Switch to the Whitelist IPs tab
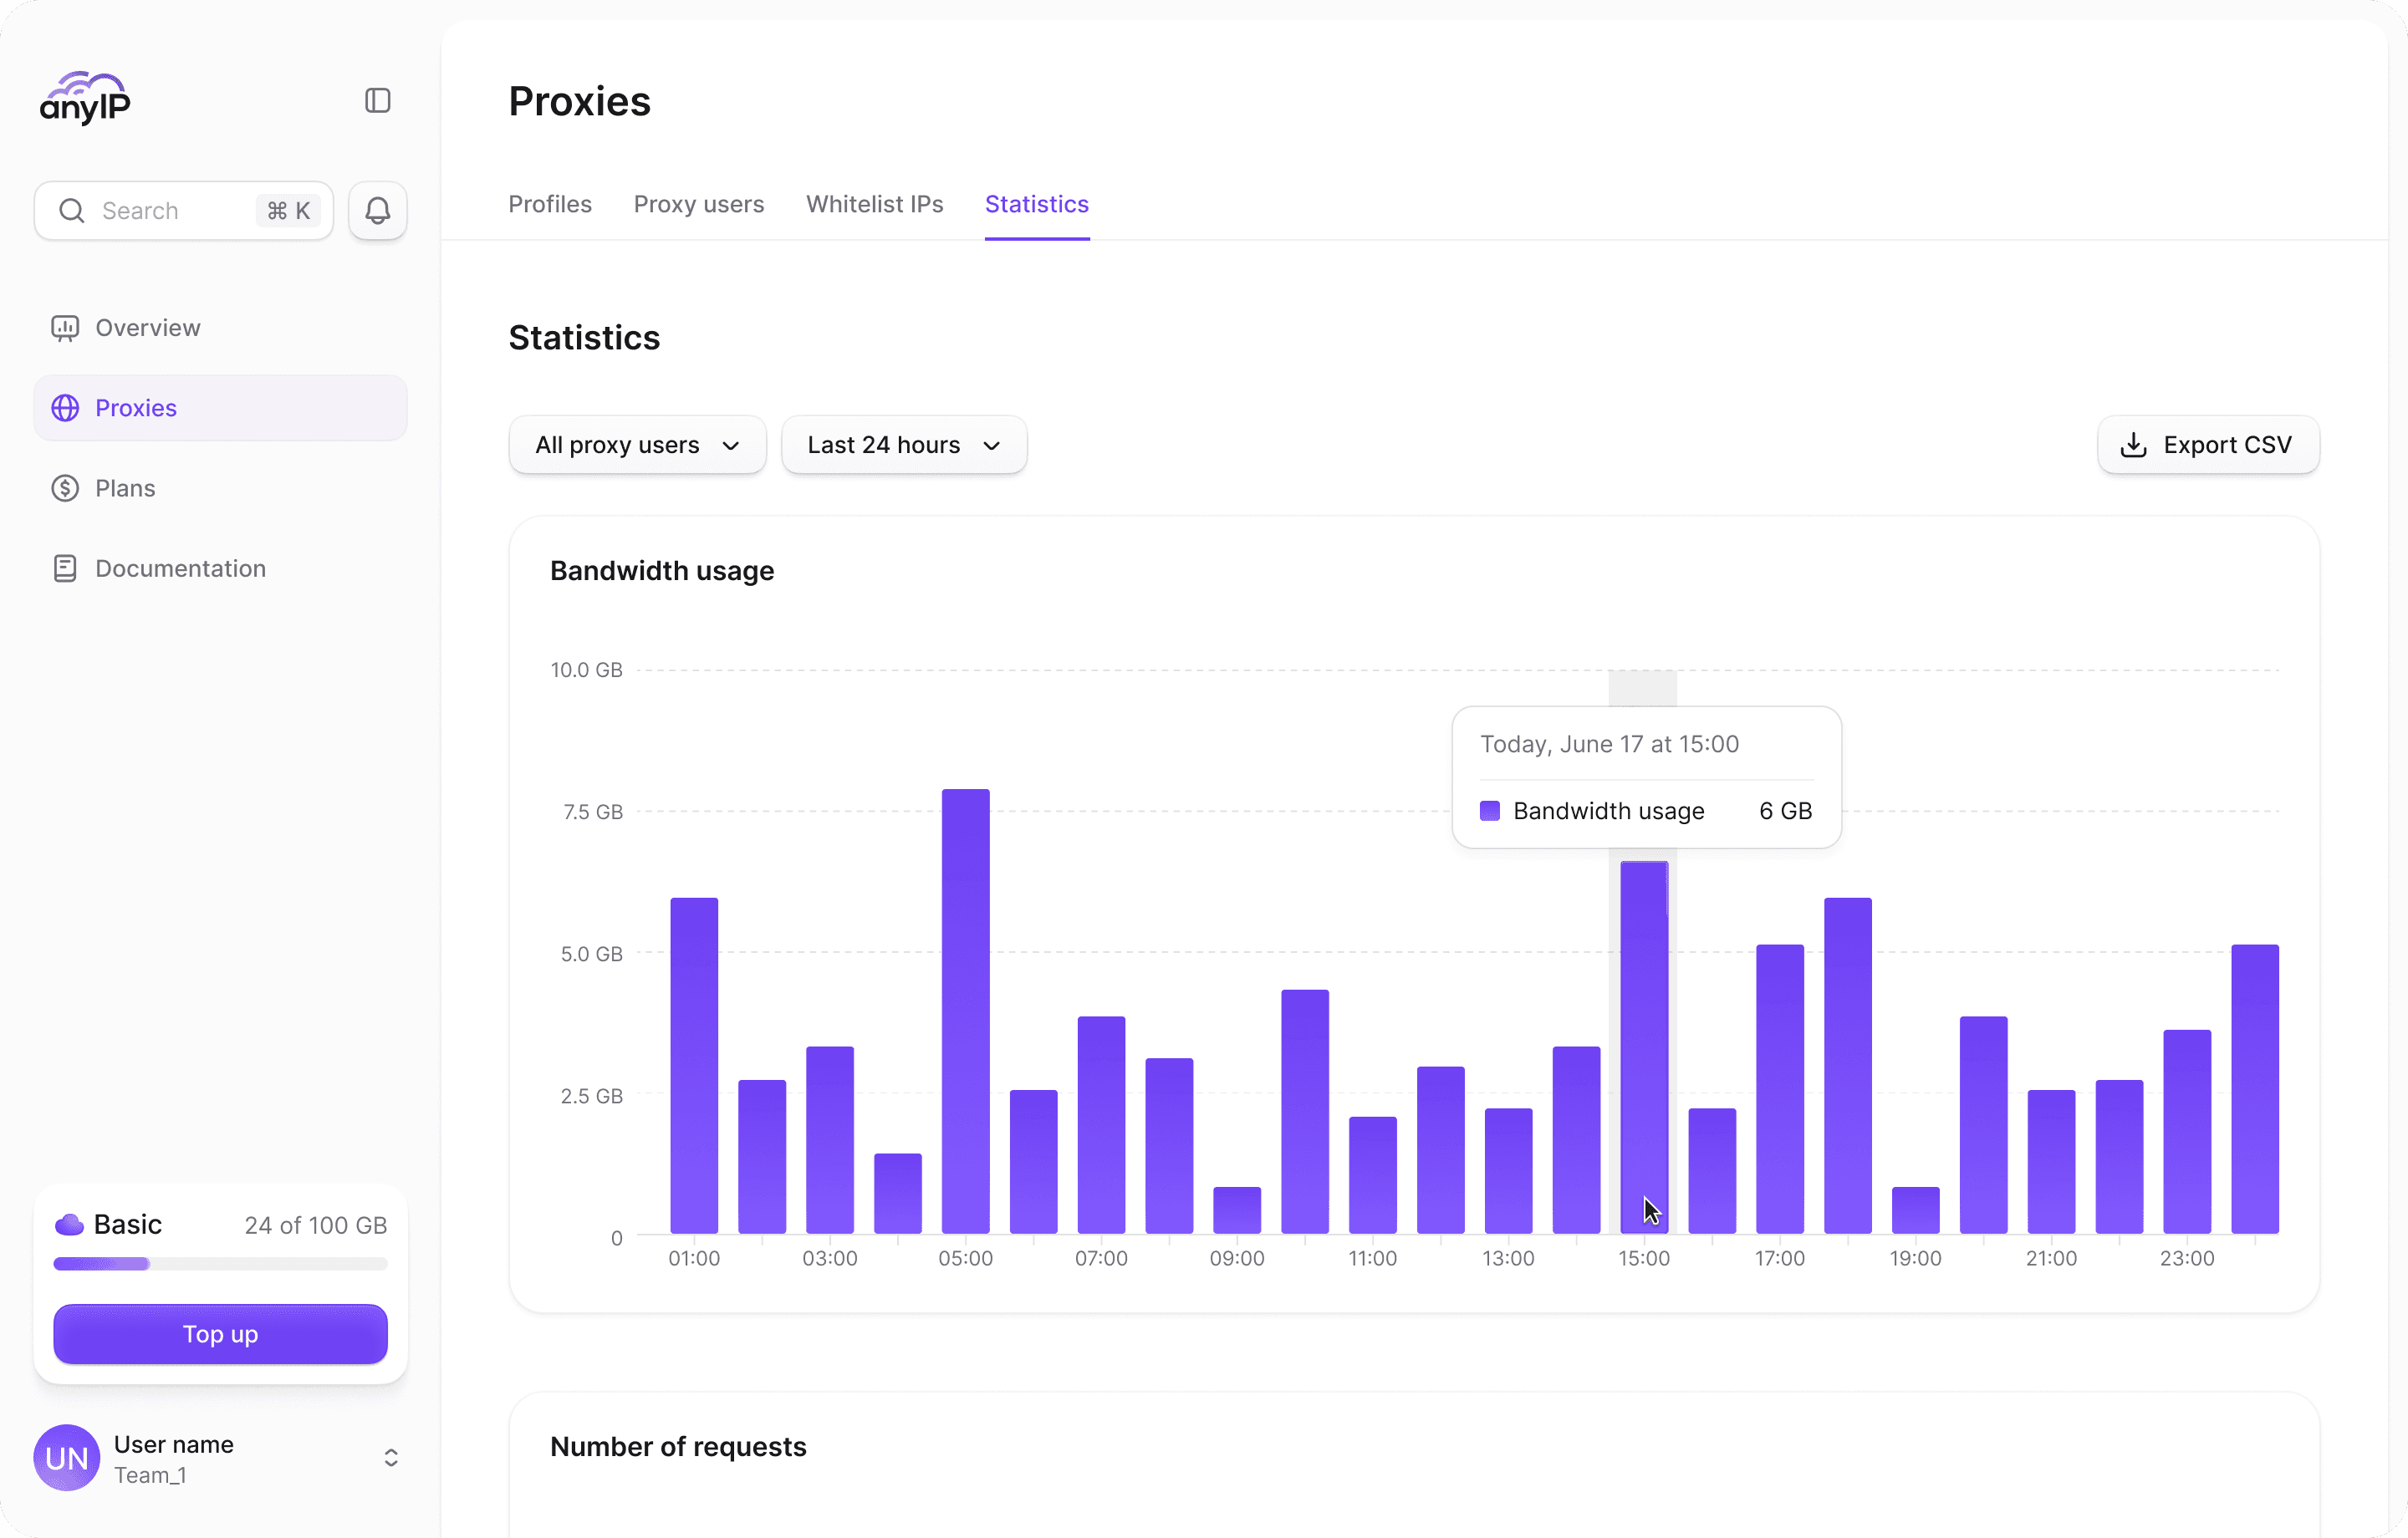2408x1538 pixels. tap(874, 204)
